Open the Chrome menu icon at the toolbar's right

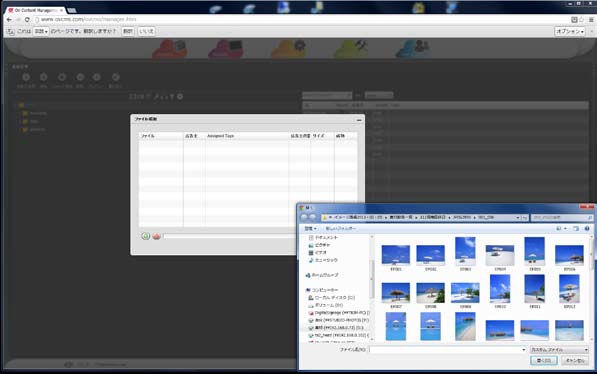tap(591, 19)
